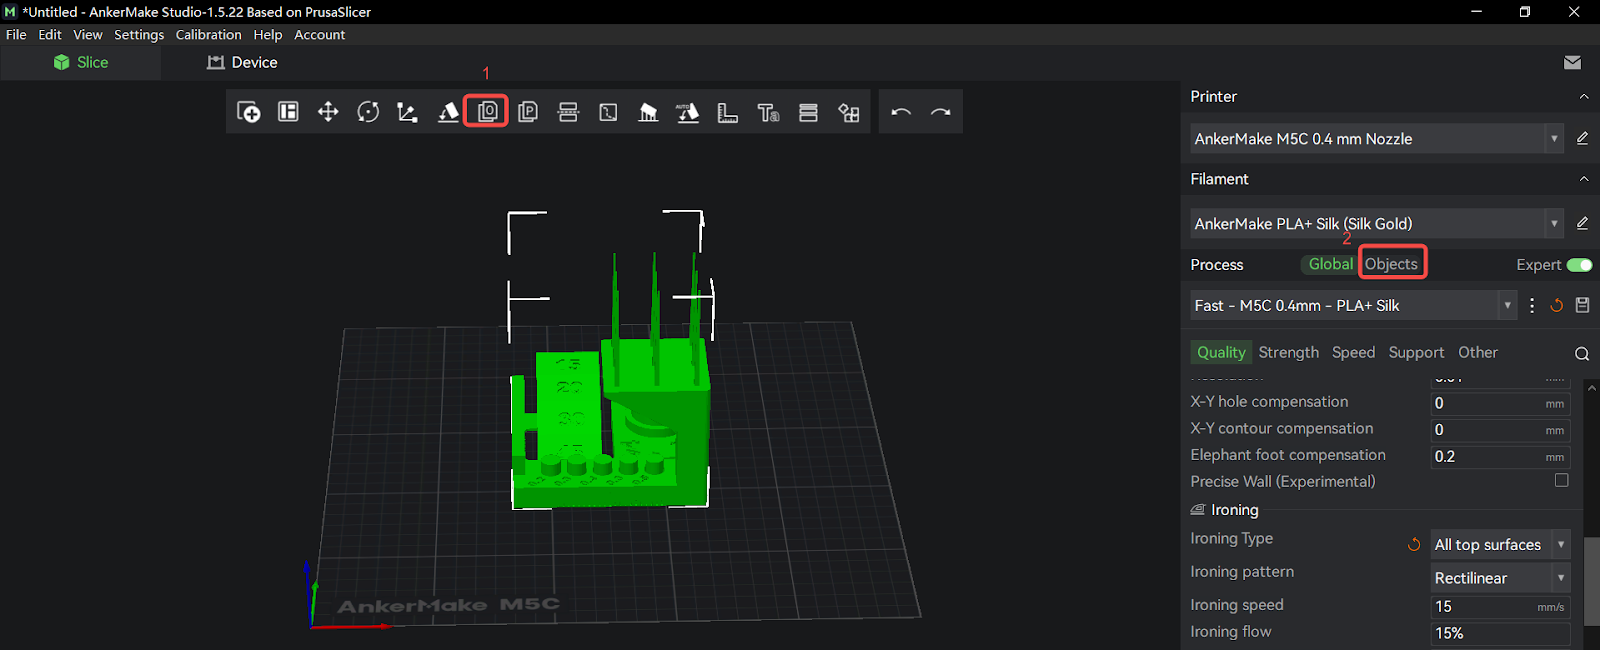1600x650 pixels.
Task: Click the Elephant foot compensation field
Action: pyautogui.click(x=1500, y=456)
